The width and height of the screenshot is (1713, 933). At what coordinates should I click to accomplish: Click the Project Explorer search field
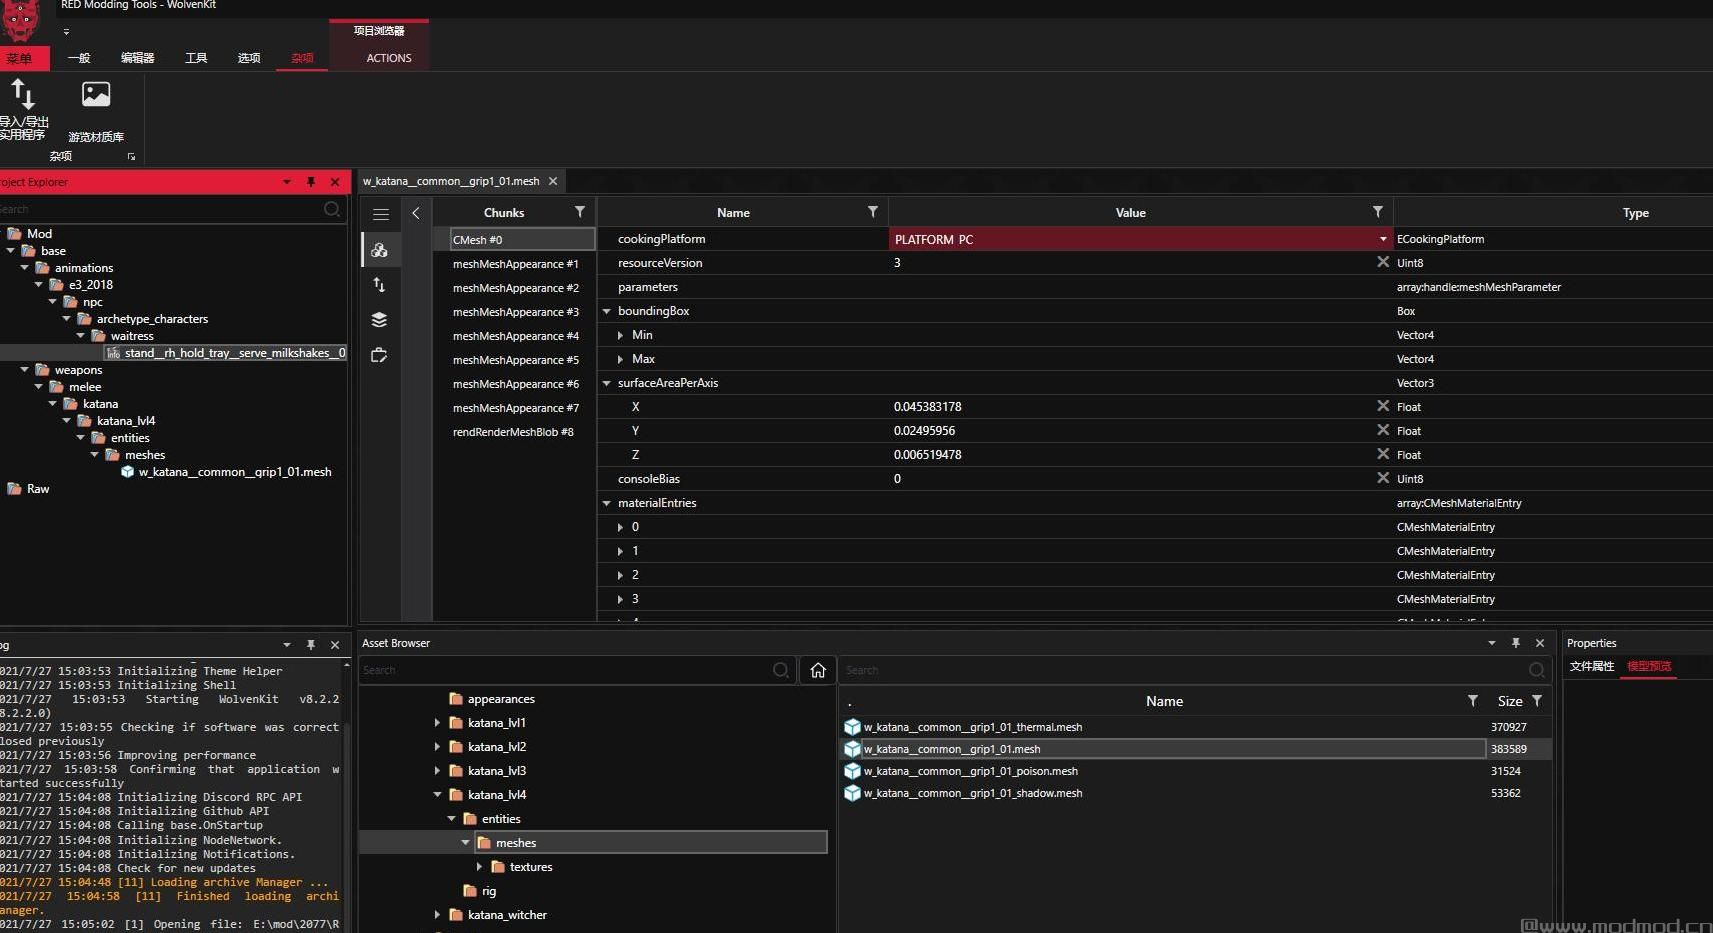(x=160, y=209)
